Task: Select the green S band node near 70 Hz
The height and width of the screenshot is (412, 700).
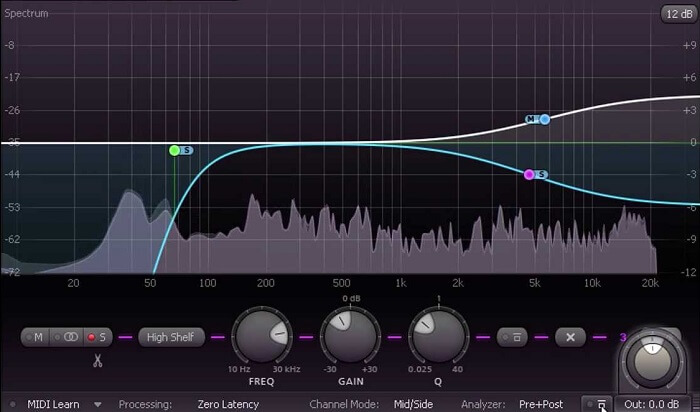Action: click(175, 150)
